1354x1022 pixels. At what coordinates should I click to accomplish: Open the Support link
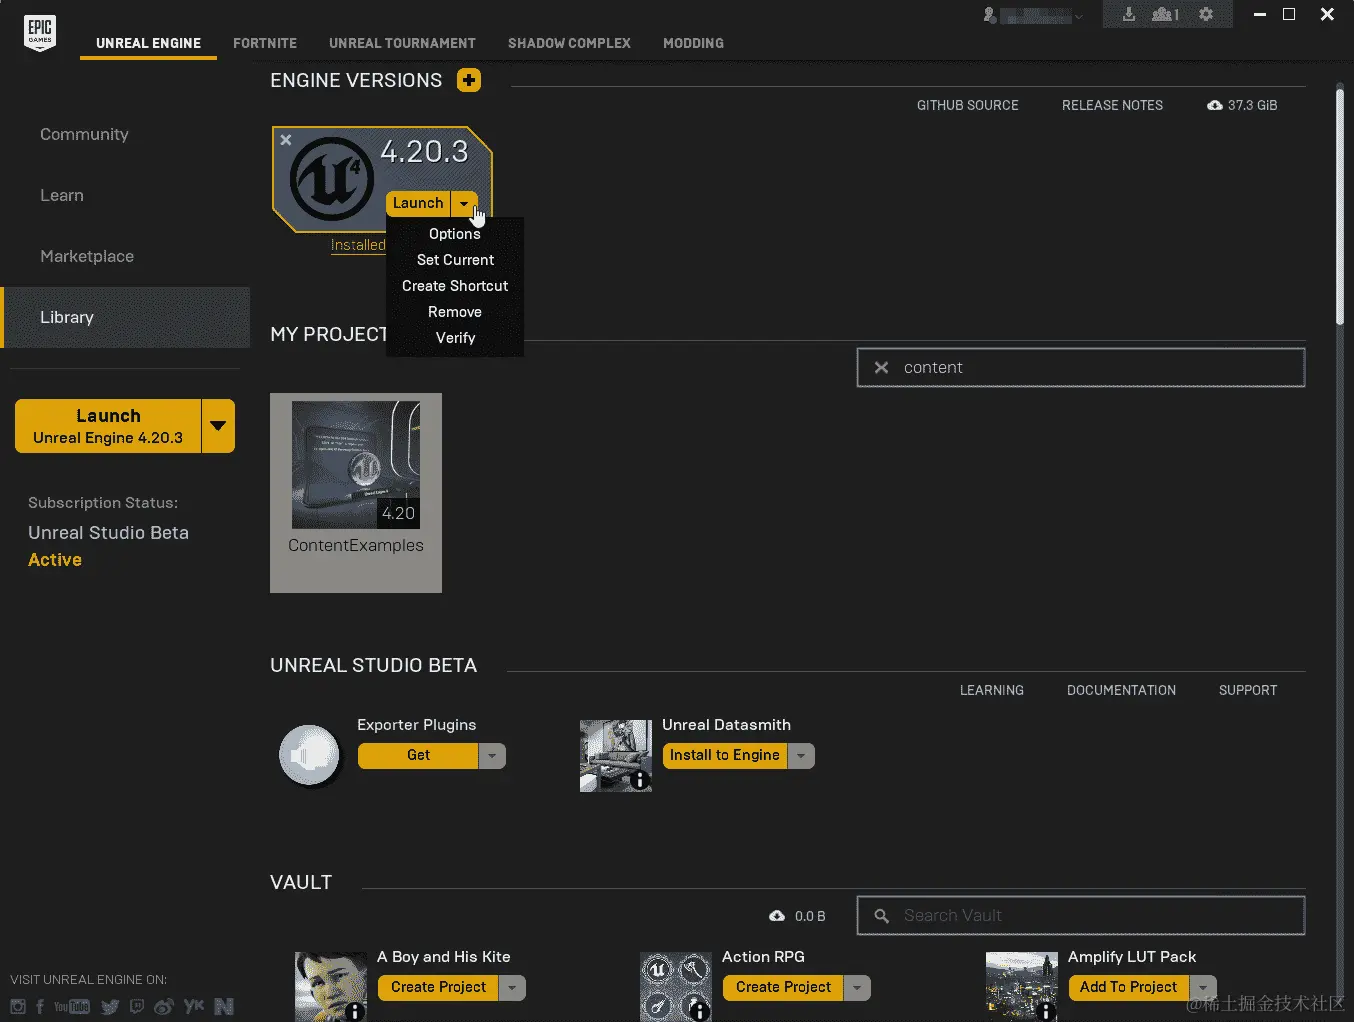pyautogui.click(x=1248, y=690)
